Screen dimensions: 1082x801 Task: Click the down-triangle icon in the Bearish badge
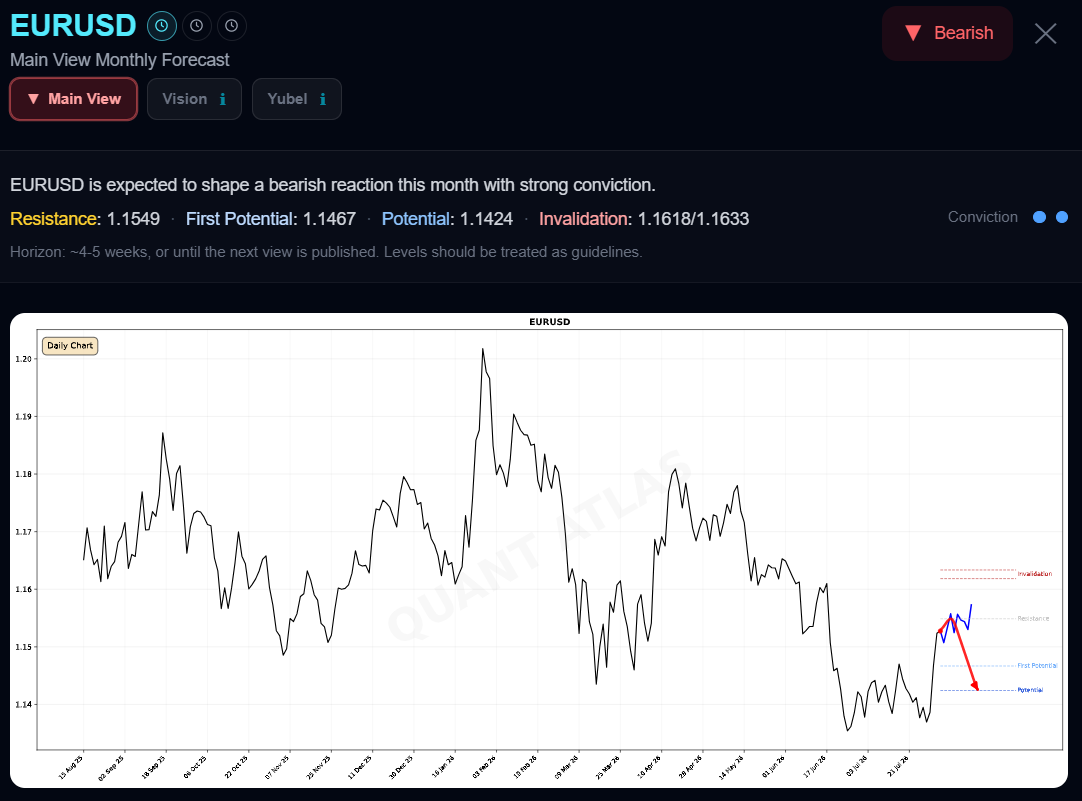913,33
